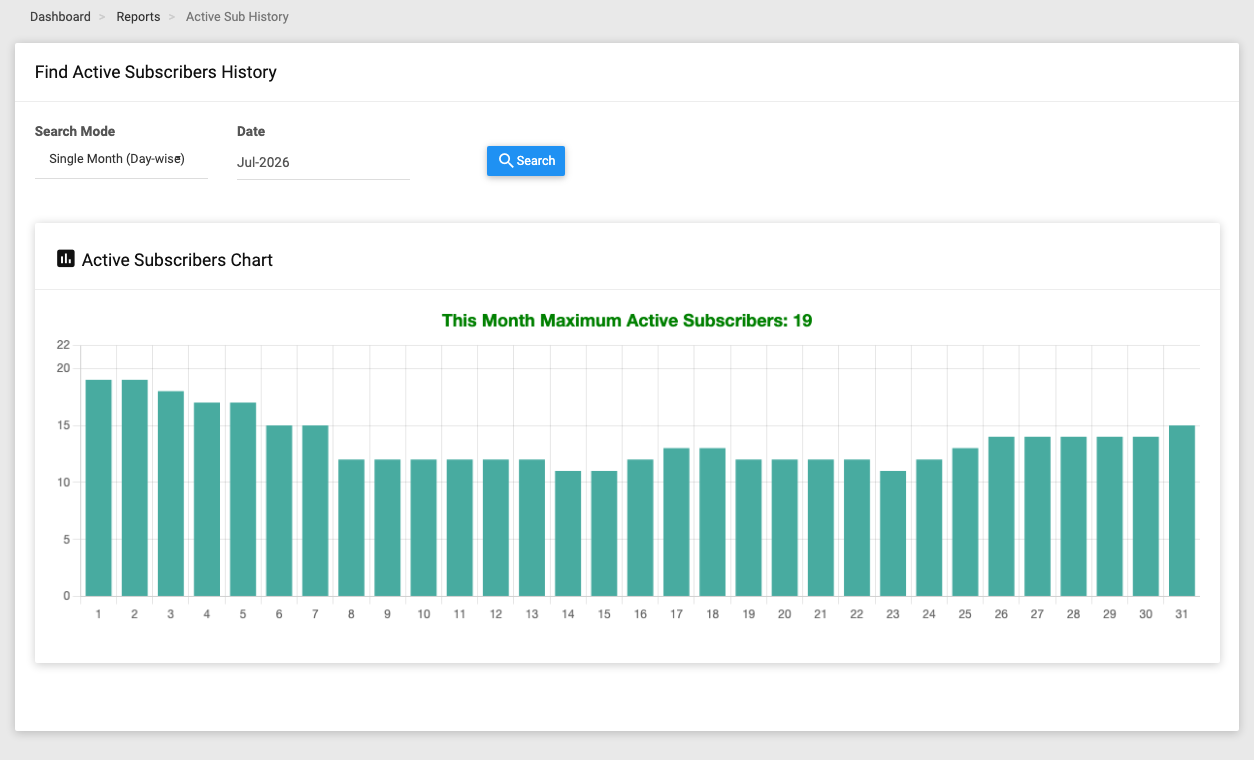Click the x-axis label 31
Image resolution: width=1254 pixels, height=760 pixels.
[x=1182, y=614]
